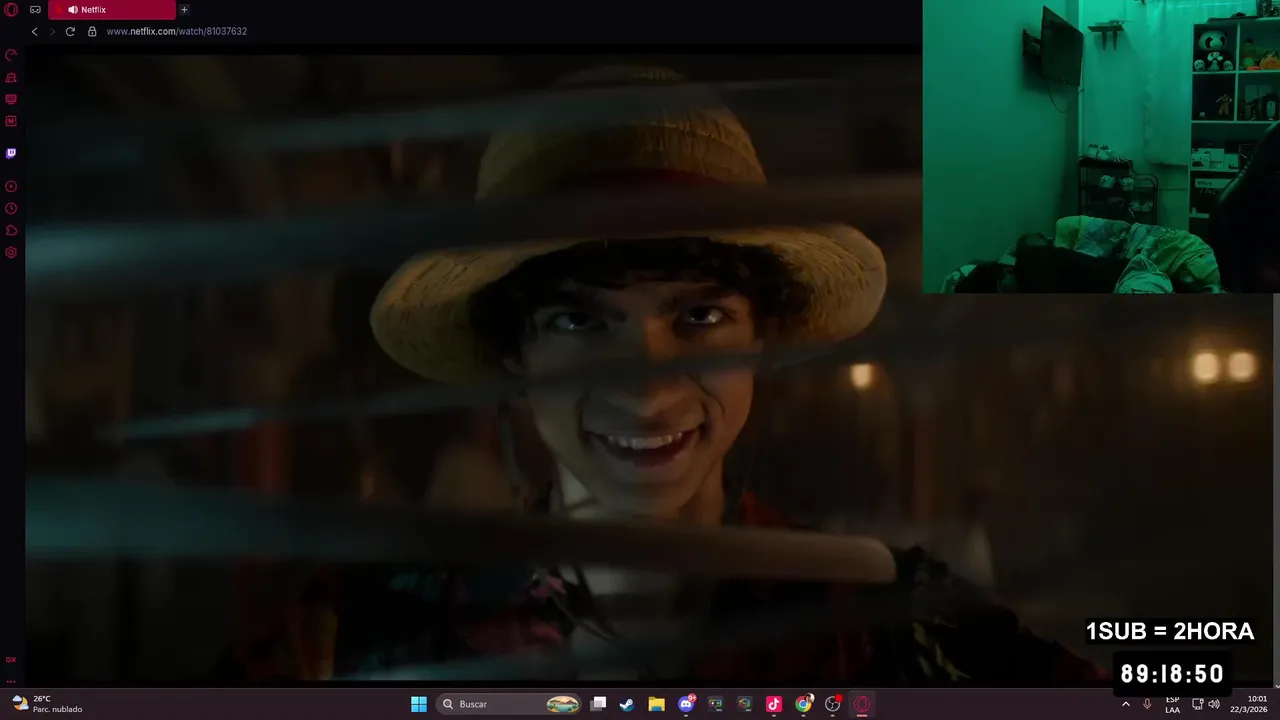1280x720 pixels.
Task: Click the three-dots sidebar setup button
Action: pyautogui.click(x=11, y=680)
